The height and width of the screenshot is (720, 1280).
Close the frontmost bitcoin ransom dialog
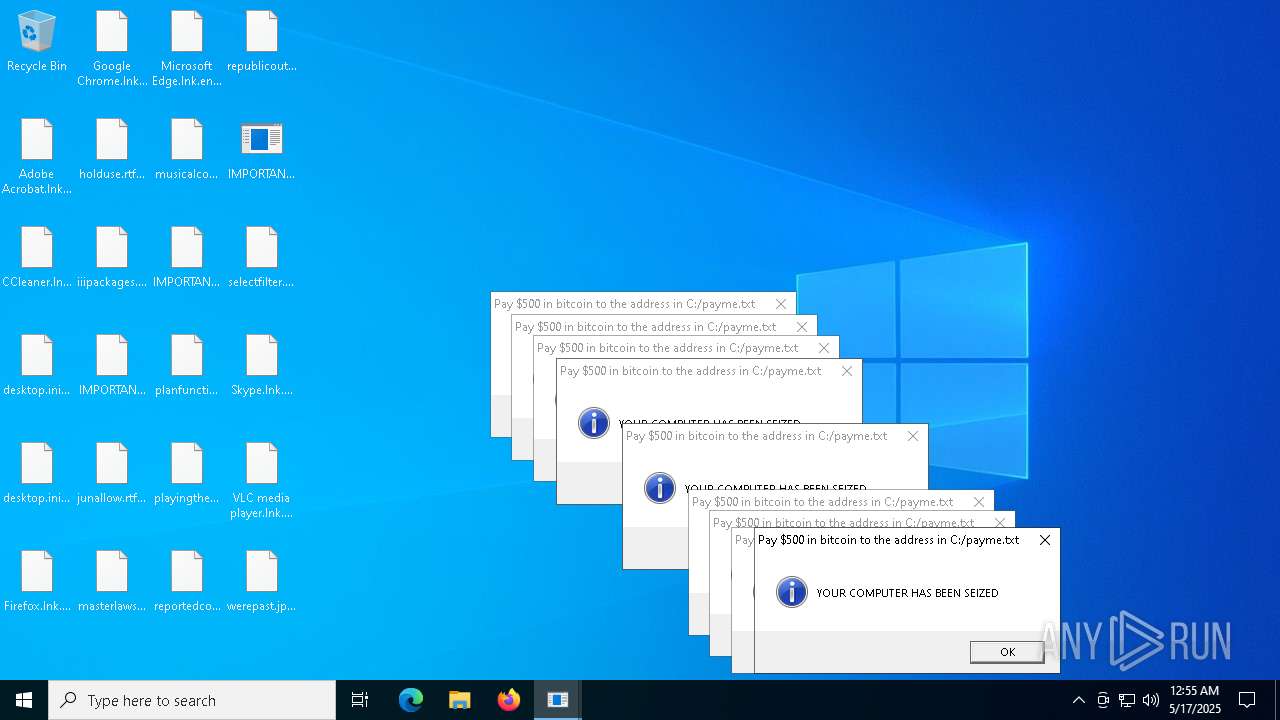click(x=1045, y=540)
